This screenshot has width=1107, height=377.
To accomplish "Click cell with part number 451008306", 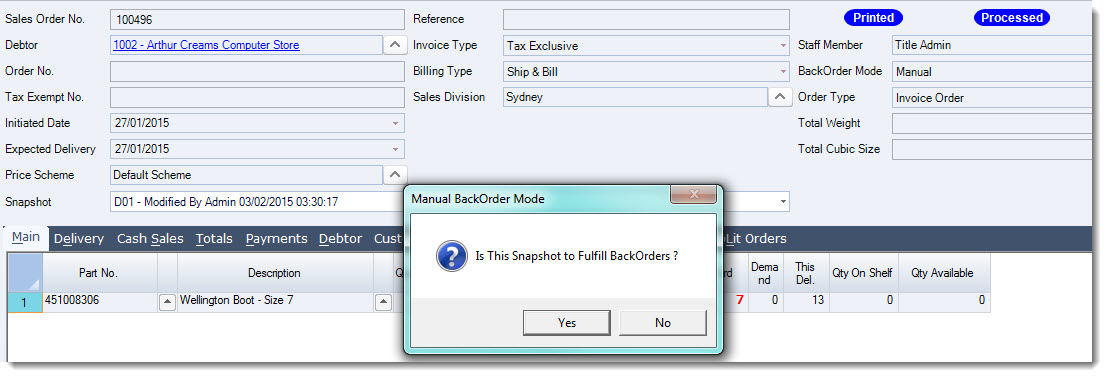I will (100, 302).
